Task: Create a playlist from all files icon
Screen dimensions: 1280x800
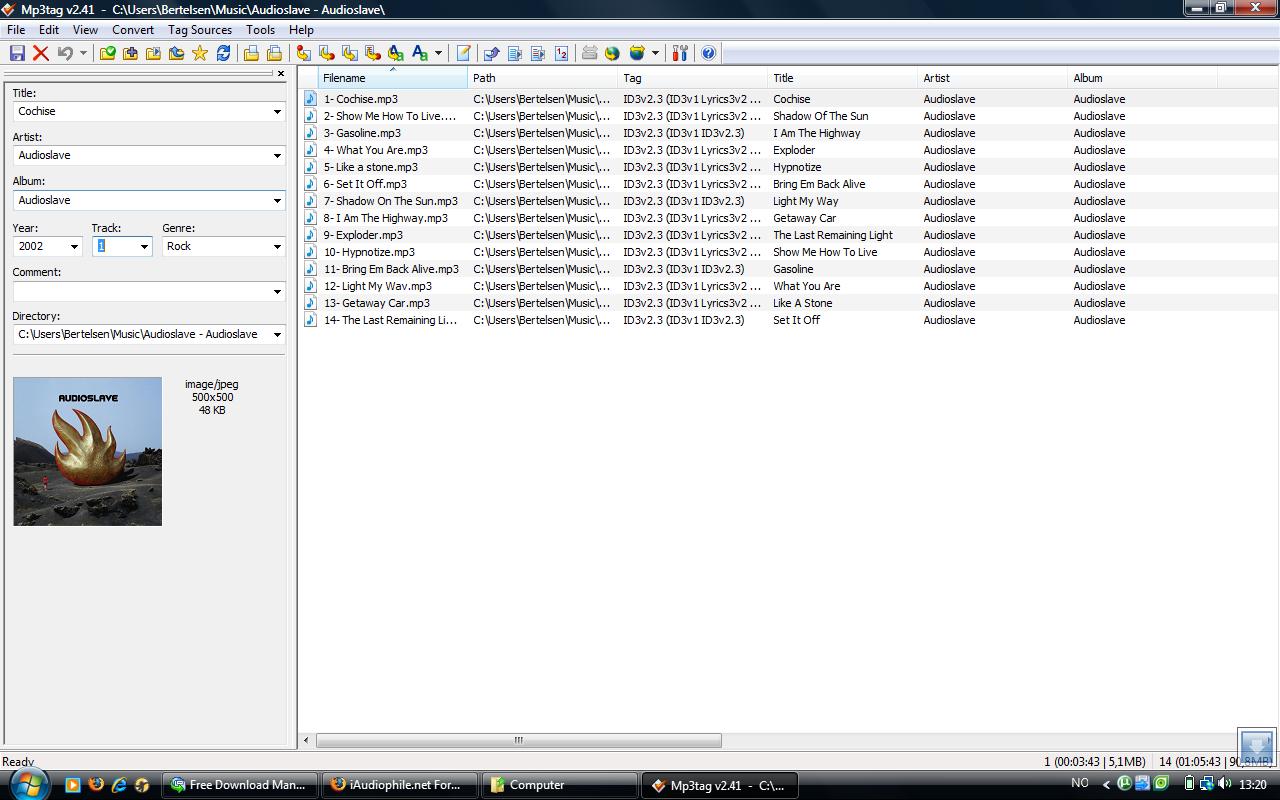Action: [x=251, y=53]
